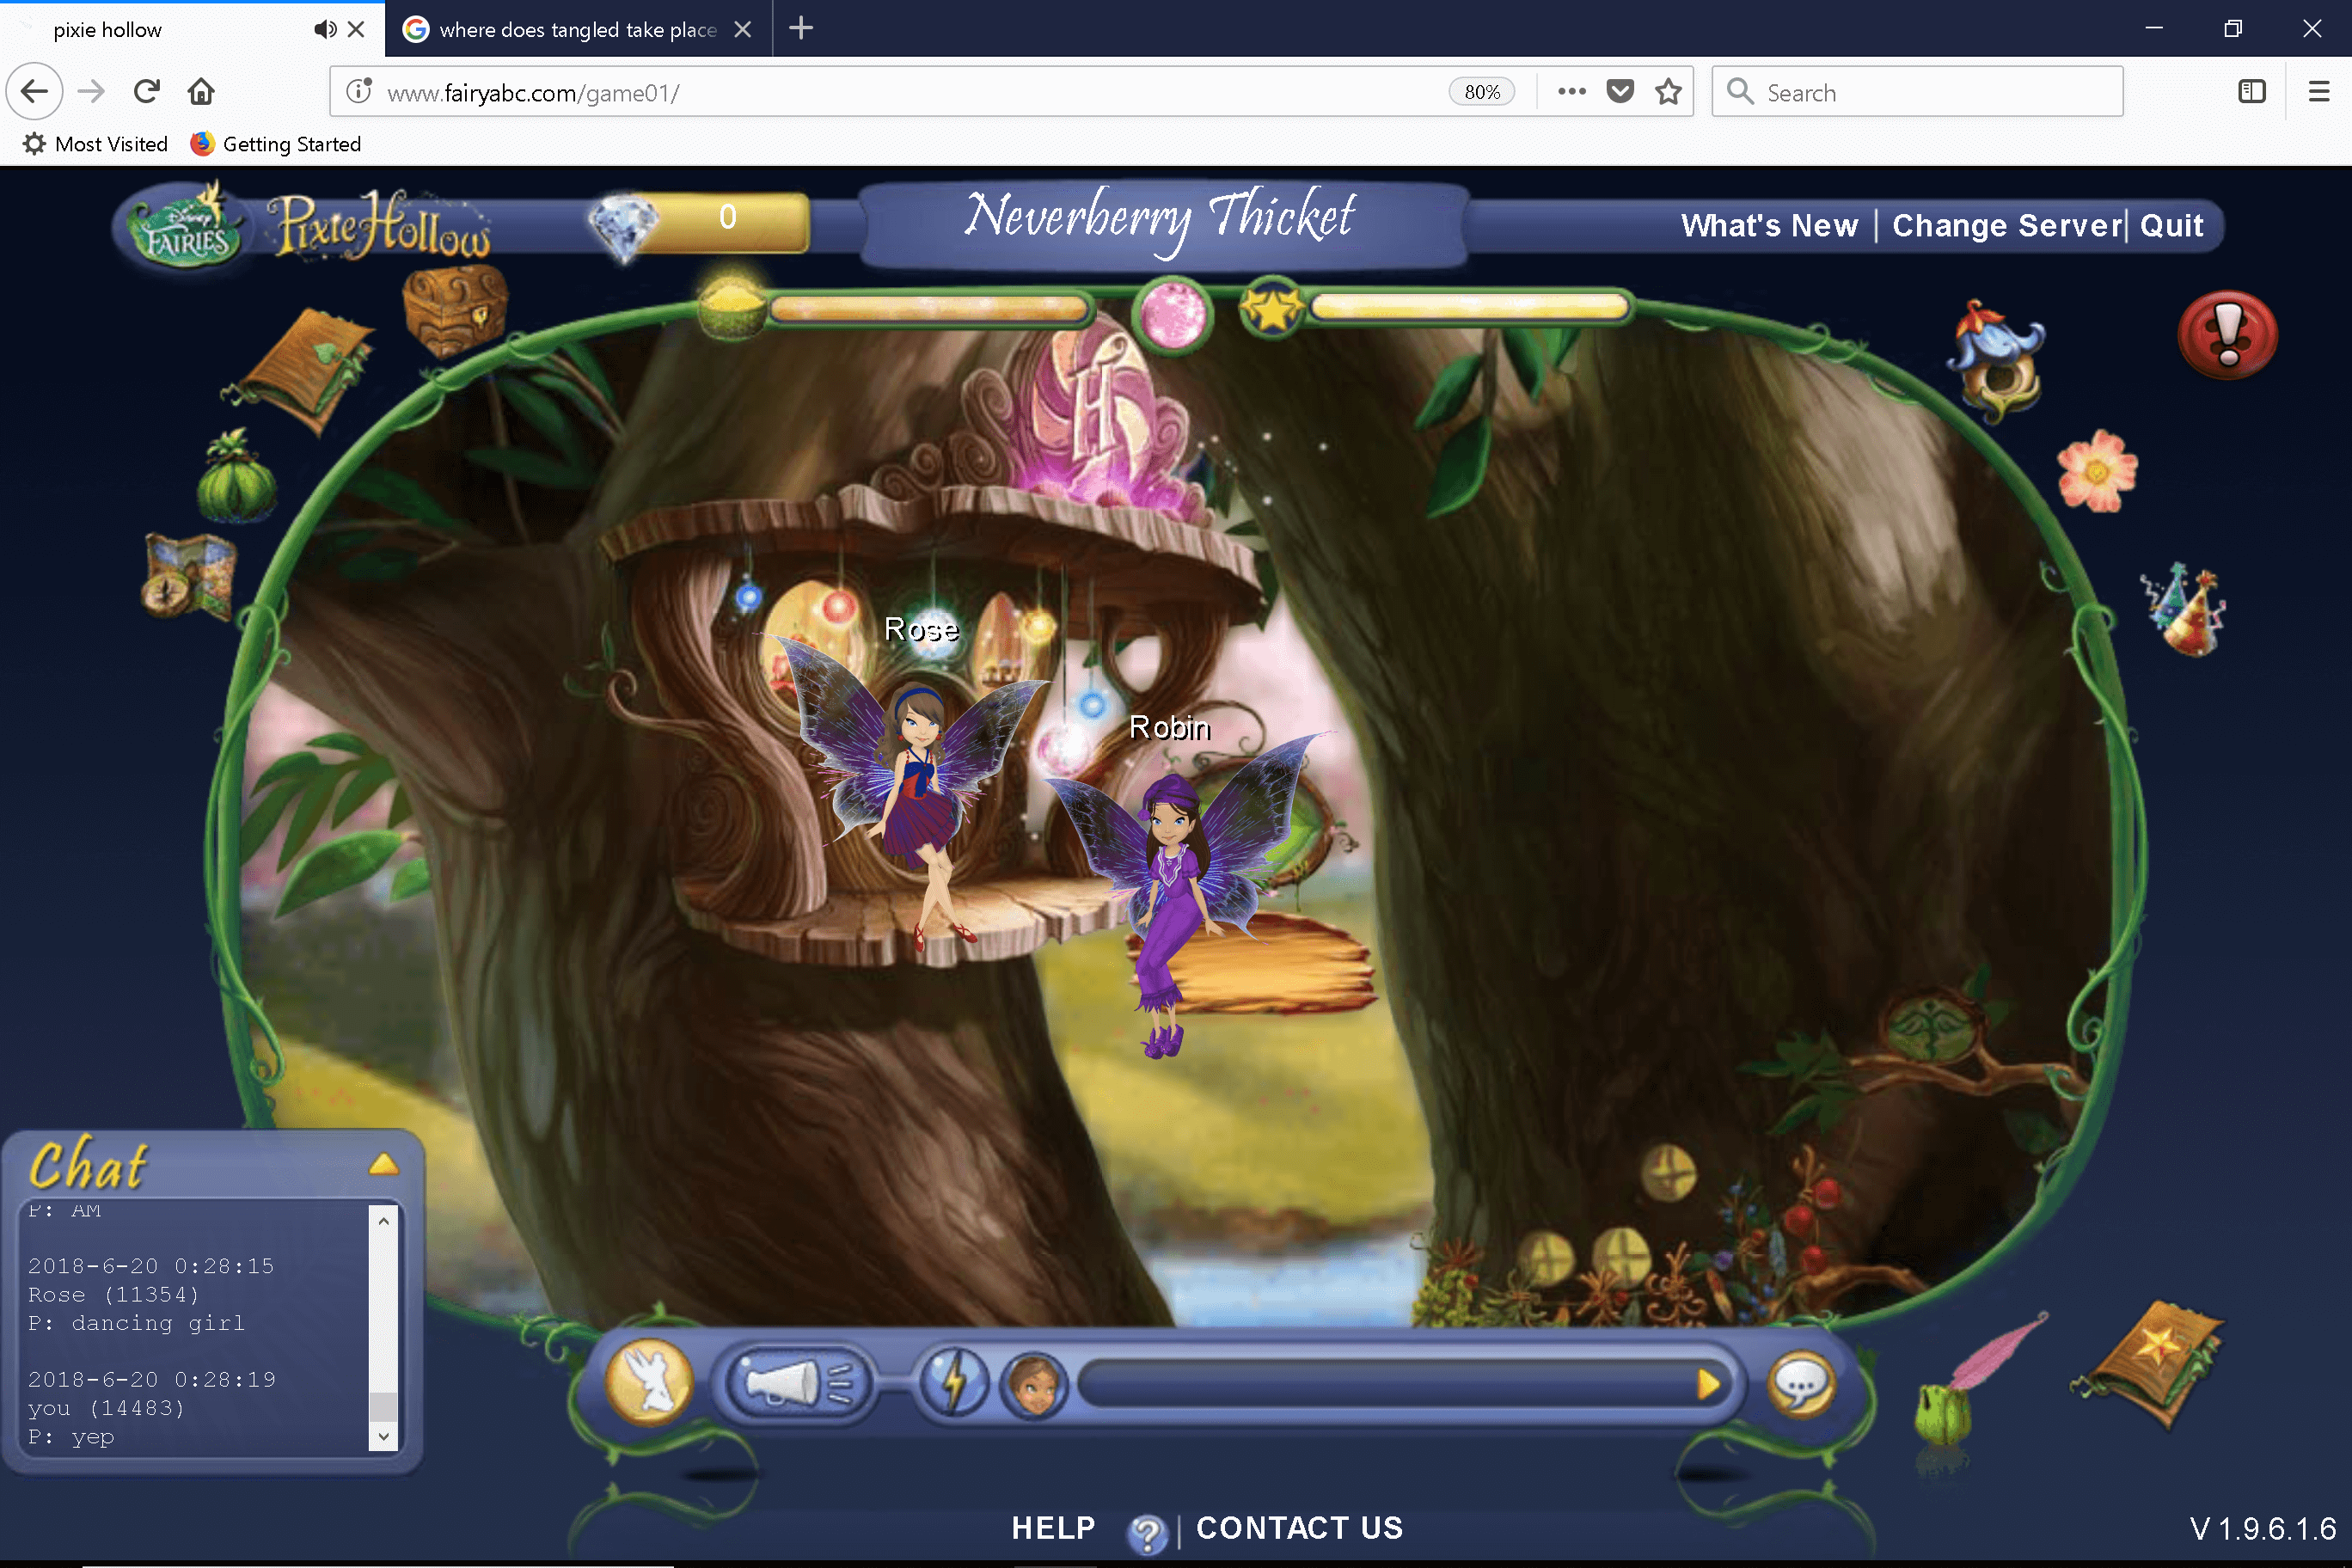The image size is (2352, 1568).
Task: Open the folded map icon
Action: click(x=189, y=577)
